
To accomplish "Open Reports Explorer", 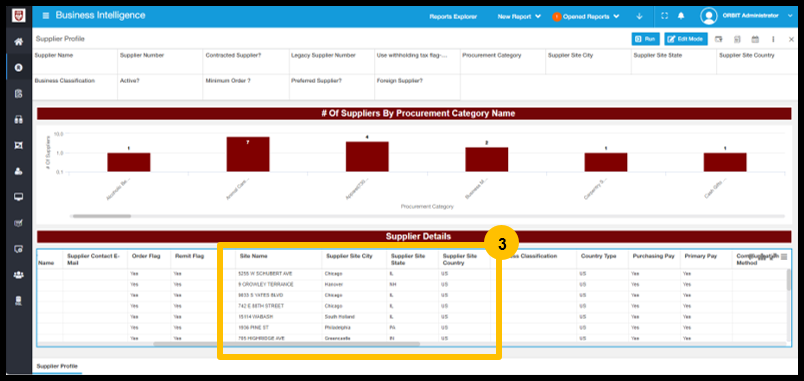I will pyautogui.click(x=453, y=16).
